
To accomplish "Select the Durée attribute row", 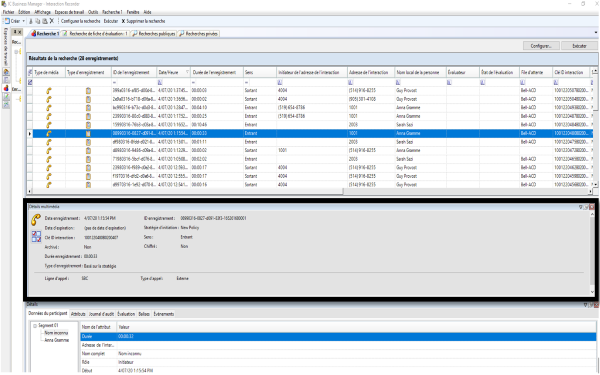I will 338,336.
